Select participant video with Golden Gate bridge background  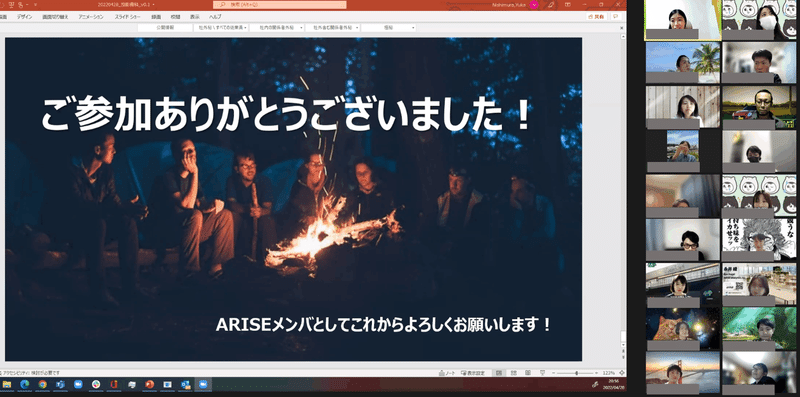[x=683, y=372]
